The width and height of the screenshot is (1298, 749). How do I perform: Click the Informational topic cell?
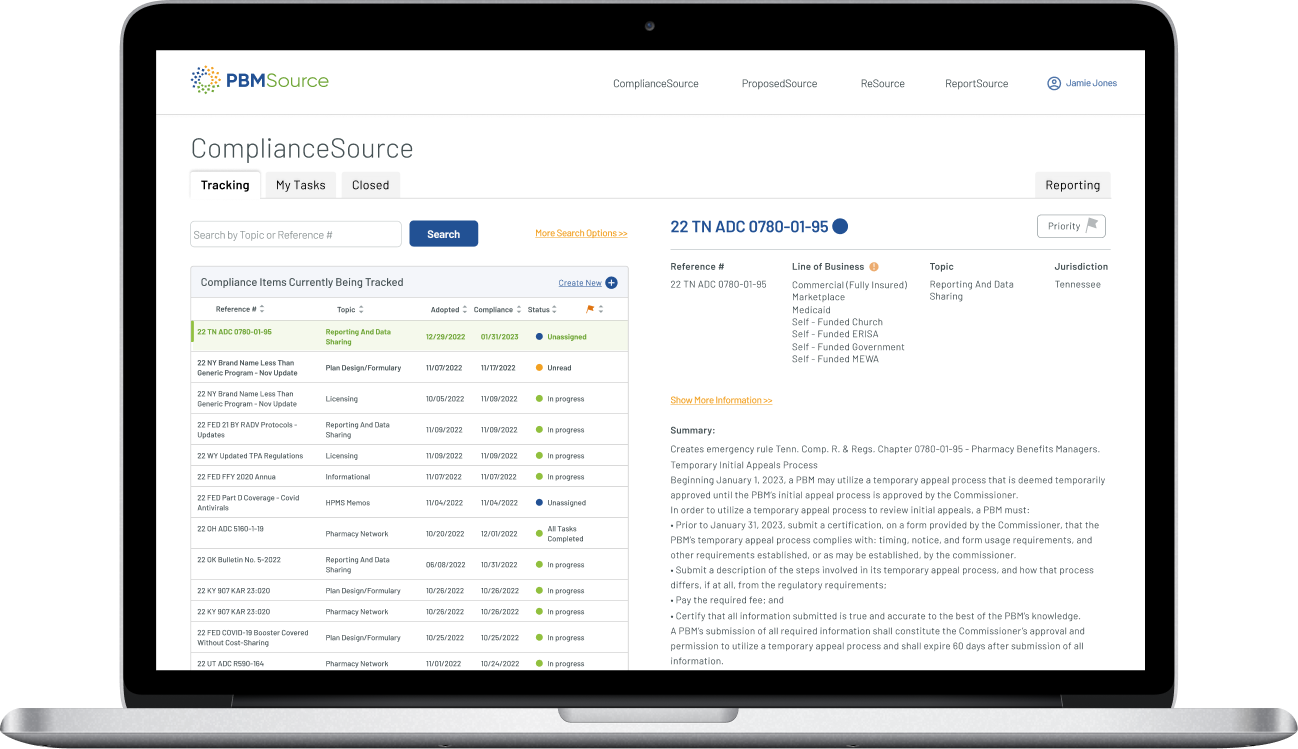[x=348, y=477]
